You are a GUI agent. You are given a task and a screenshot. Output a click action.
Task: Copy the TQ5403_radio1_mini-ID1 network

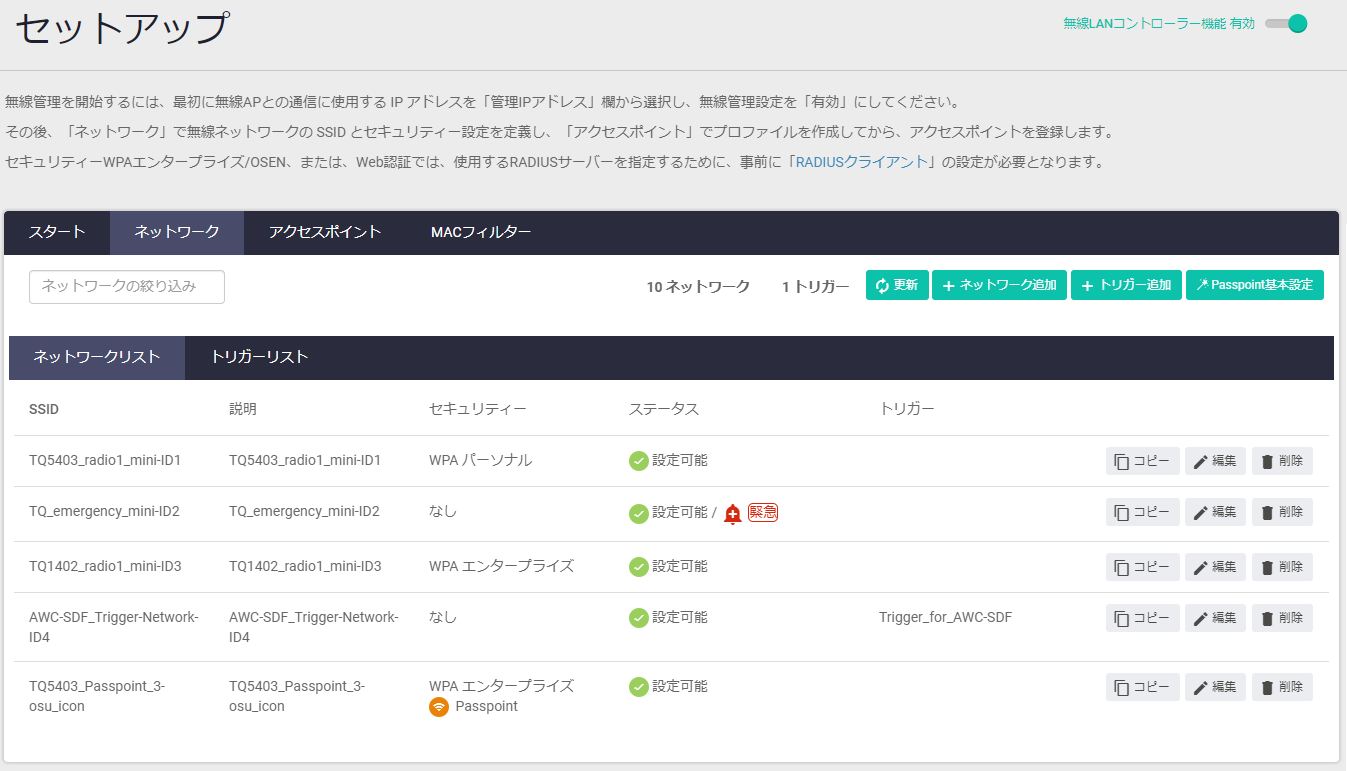1142,461
